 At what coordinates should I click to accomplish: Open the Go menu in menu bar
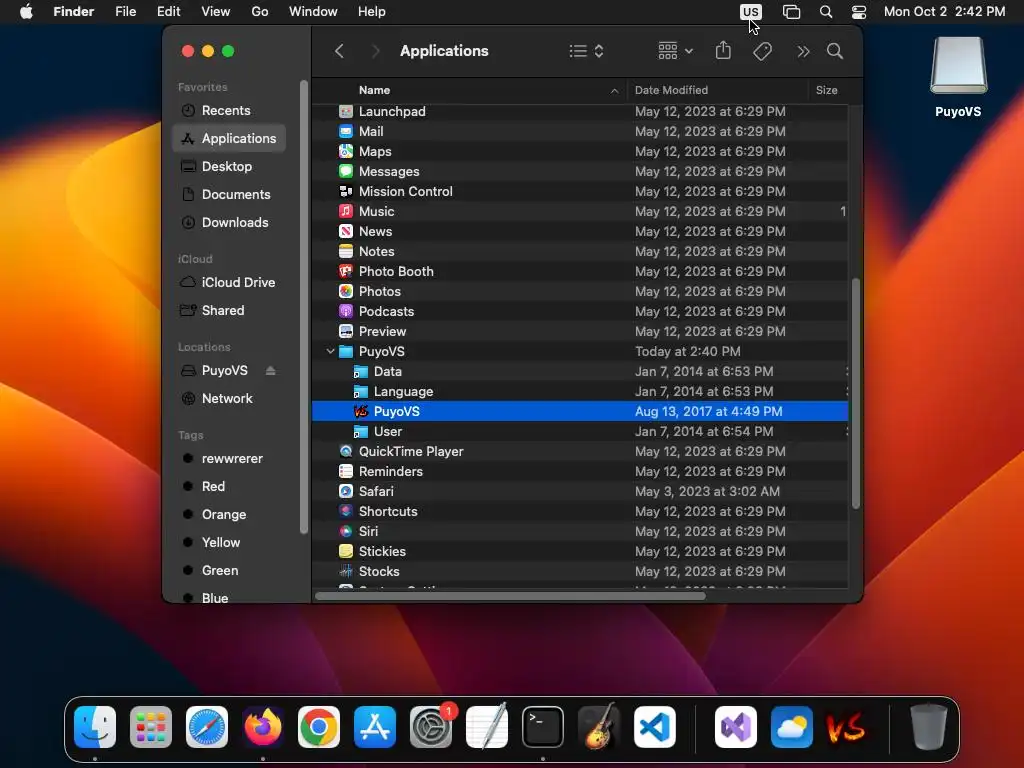point(260,12)
